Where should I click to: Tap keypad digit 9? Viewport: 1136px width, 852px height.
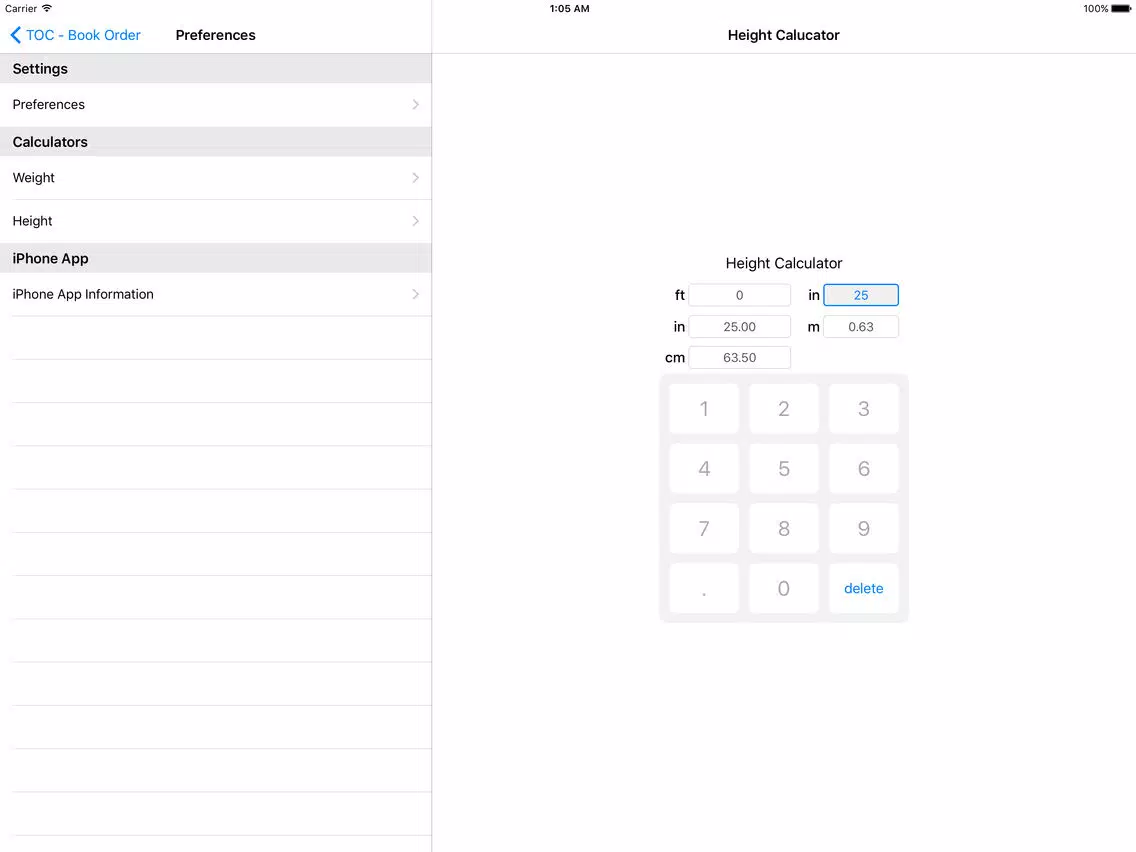click(864, 528)
